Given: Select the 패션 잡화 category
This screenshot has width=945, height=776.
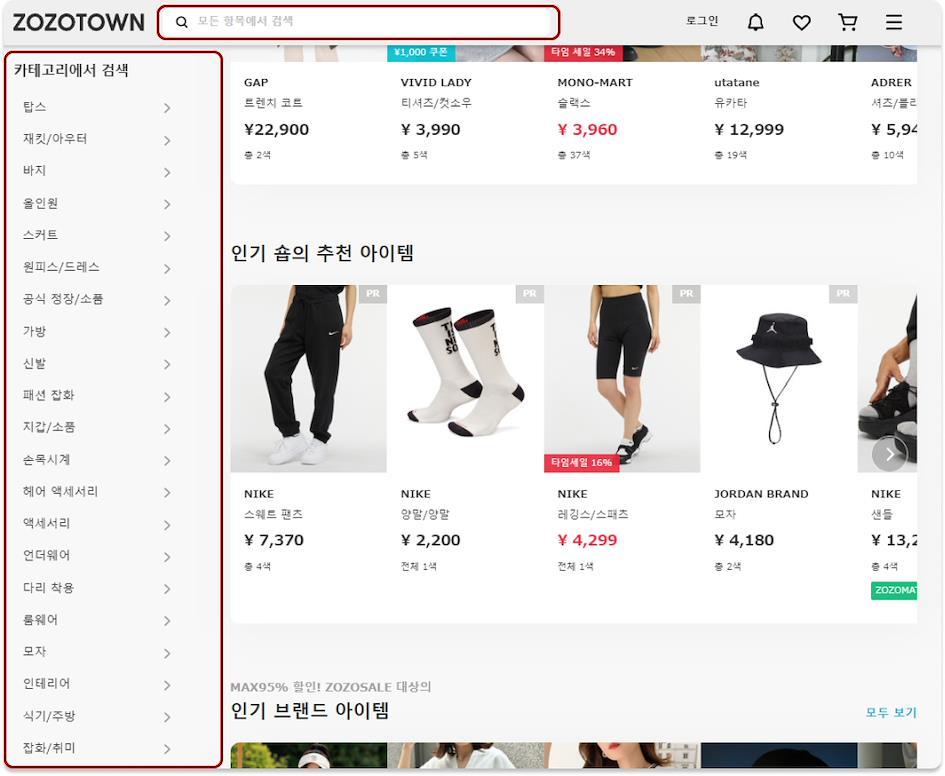Looking at the screenshot, I should point(48,395).
